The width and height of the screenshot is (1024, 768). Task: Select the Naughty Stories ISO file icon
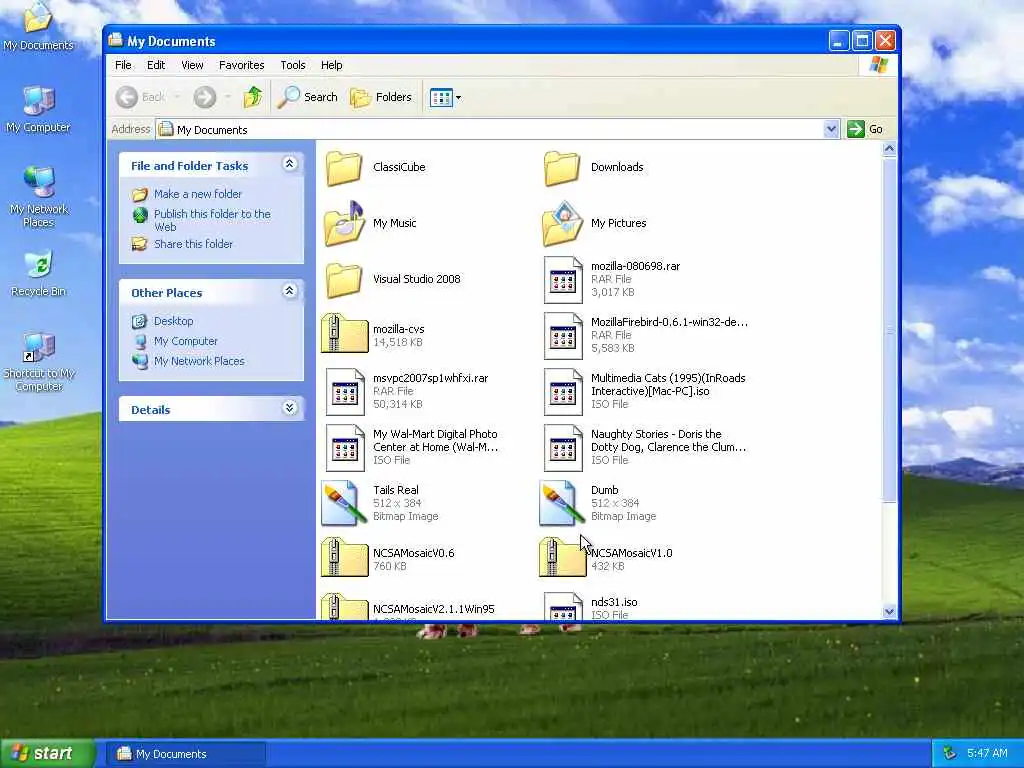[x=563, y=448]
